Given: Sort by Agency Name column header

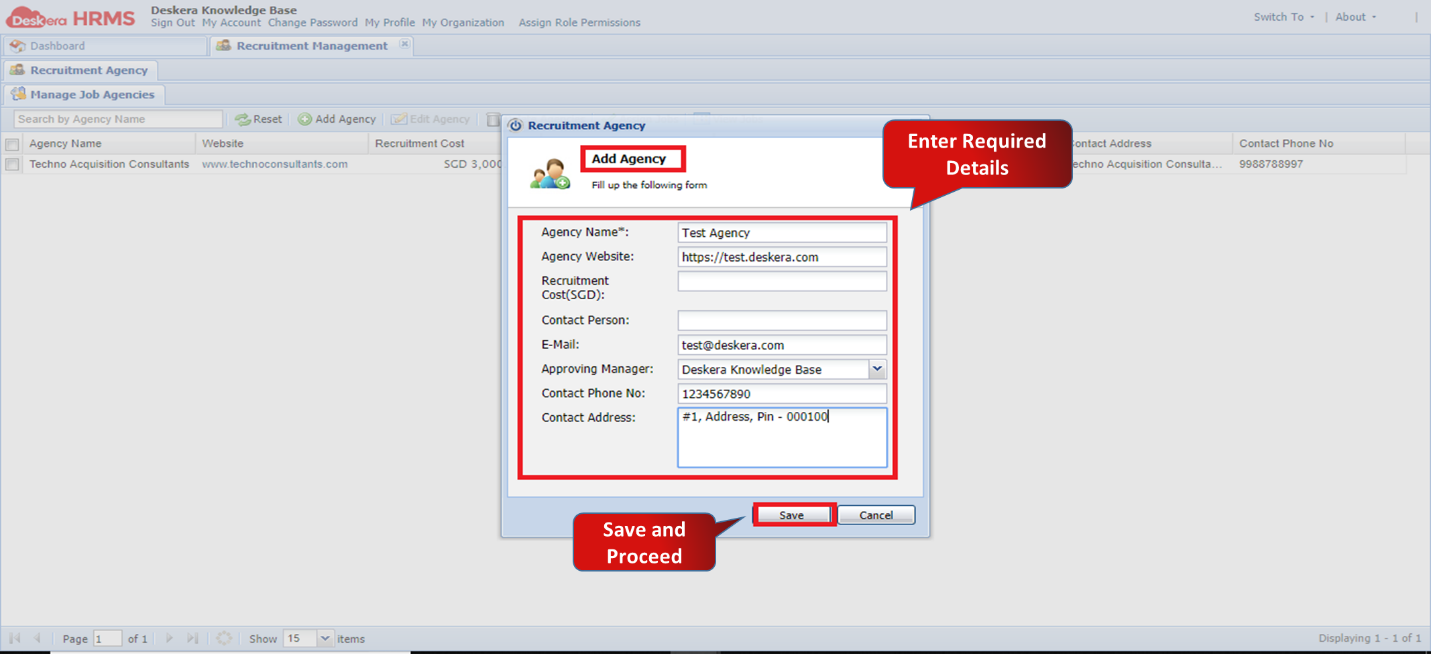Looking at the screenshot, I should coord(109,144).
